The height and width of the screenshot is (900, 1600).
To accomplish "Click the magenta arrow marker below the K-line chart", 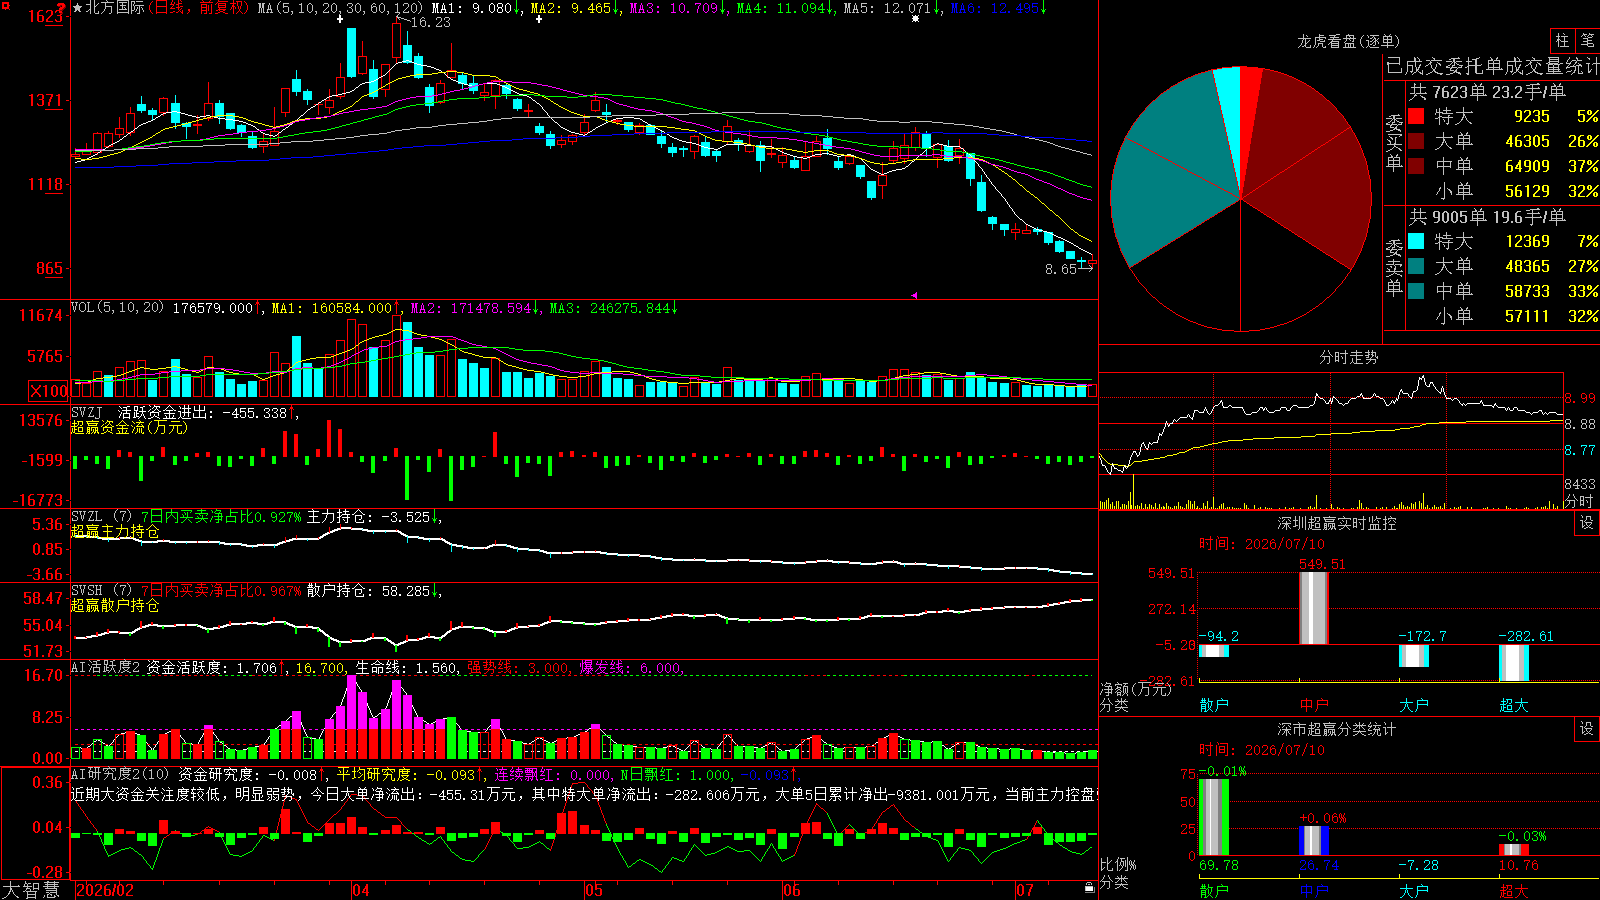I will [914, 295].
